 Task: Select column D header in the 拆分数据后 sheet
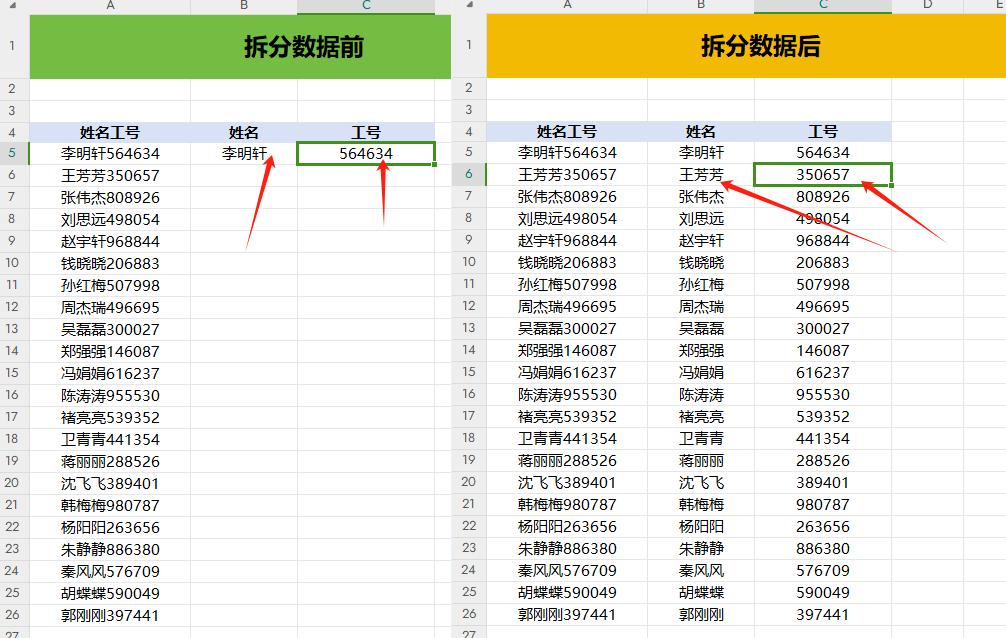point(928,4)
